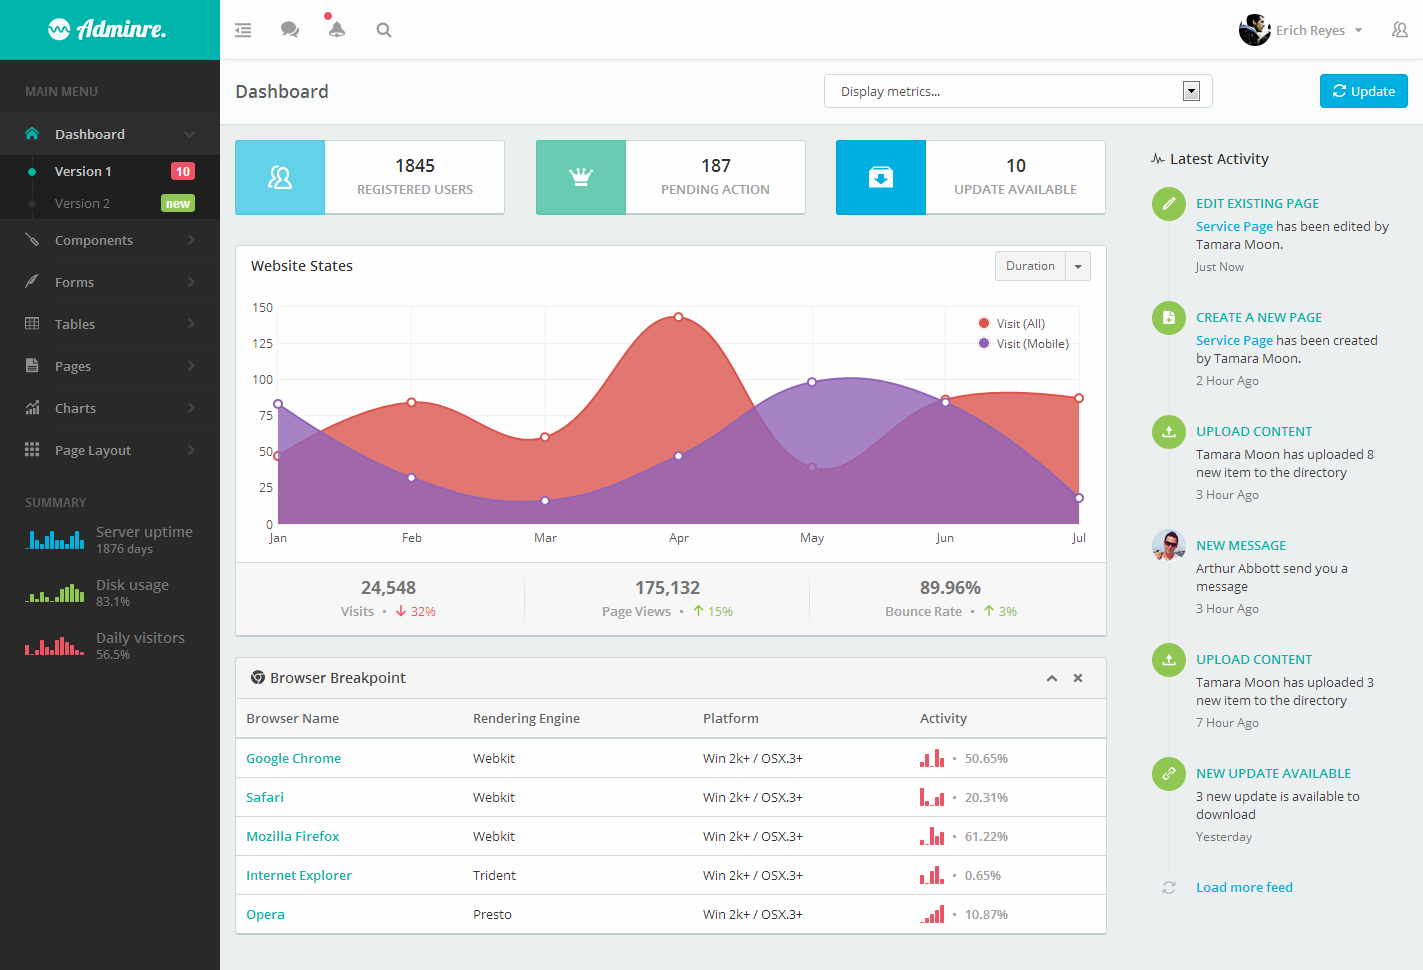Screen dimensions: 1423x970
Task: Click the Forms feather icon
Action: [32, 281]
